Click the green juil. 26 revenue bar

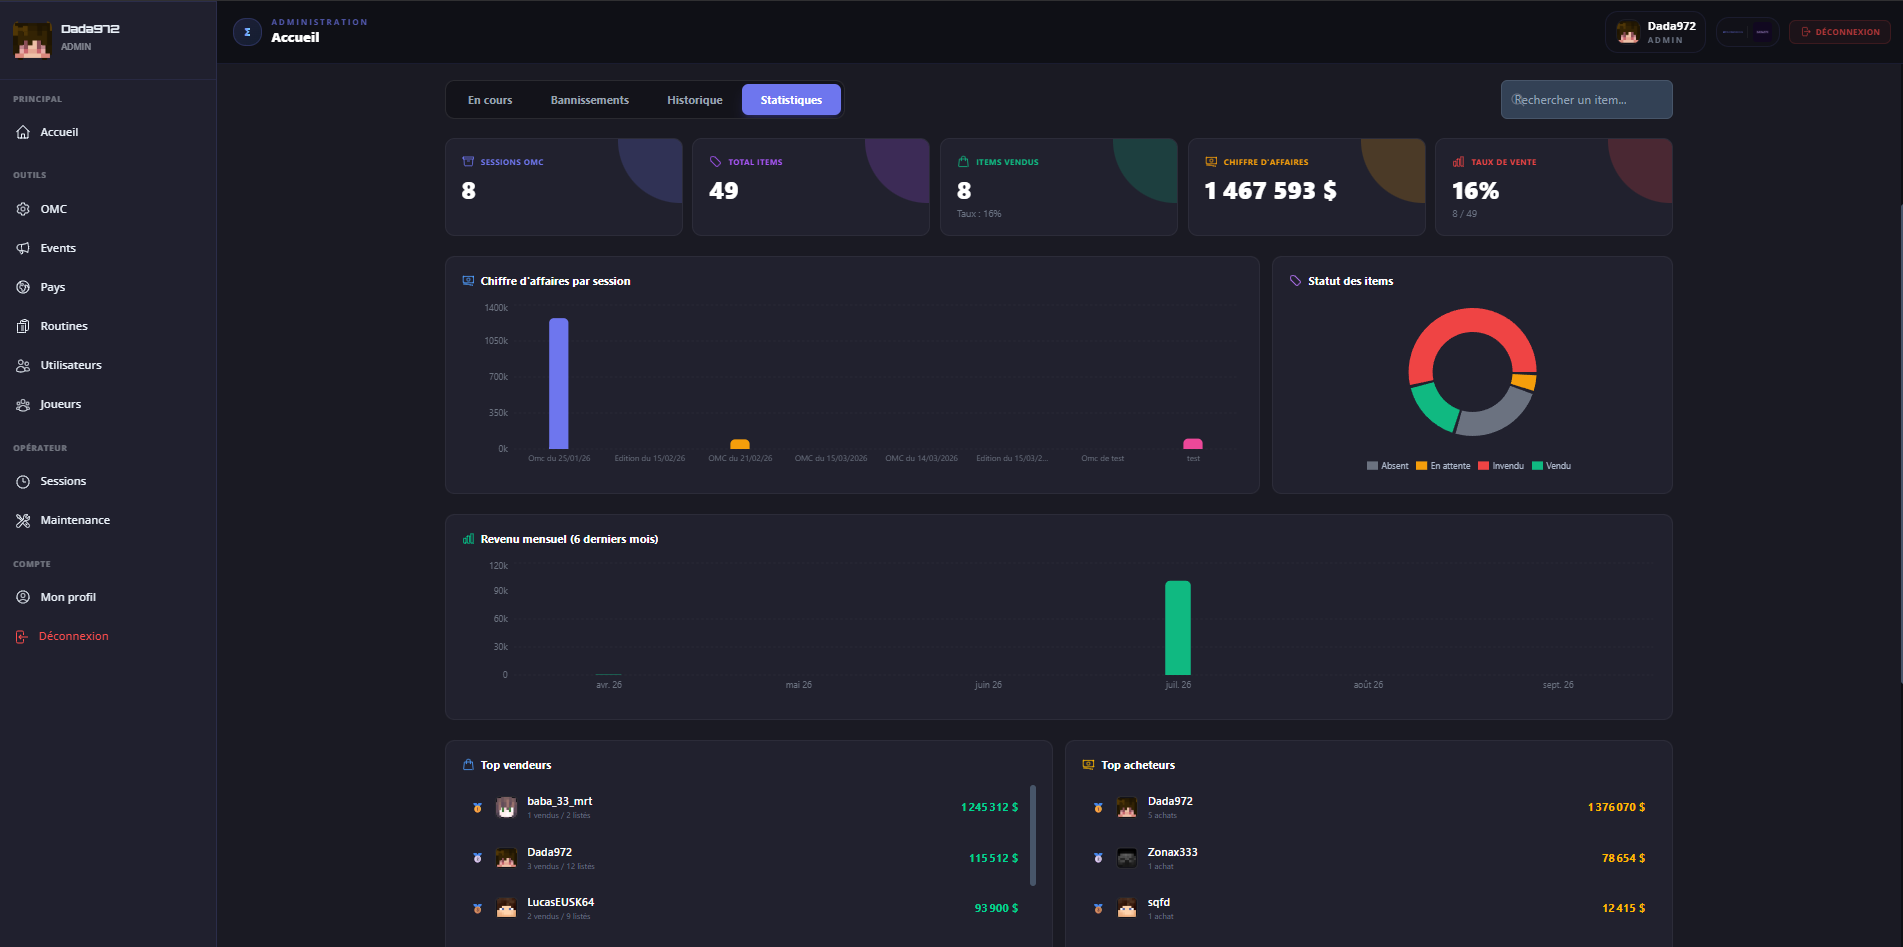click(x=1178, y=628)
